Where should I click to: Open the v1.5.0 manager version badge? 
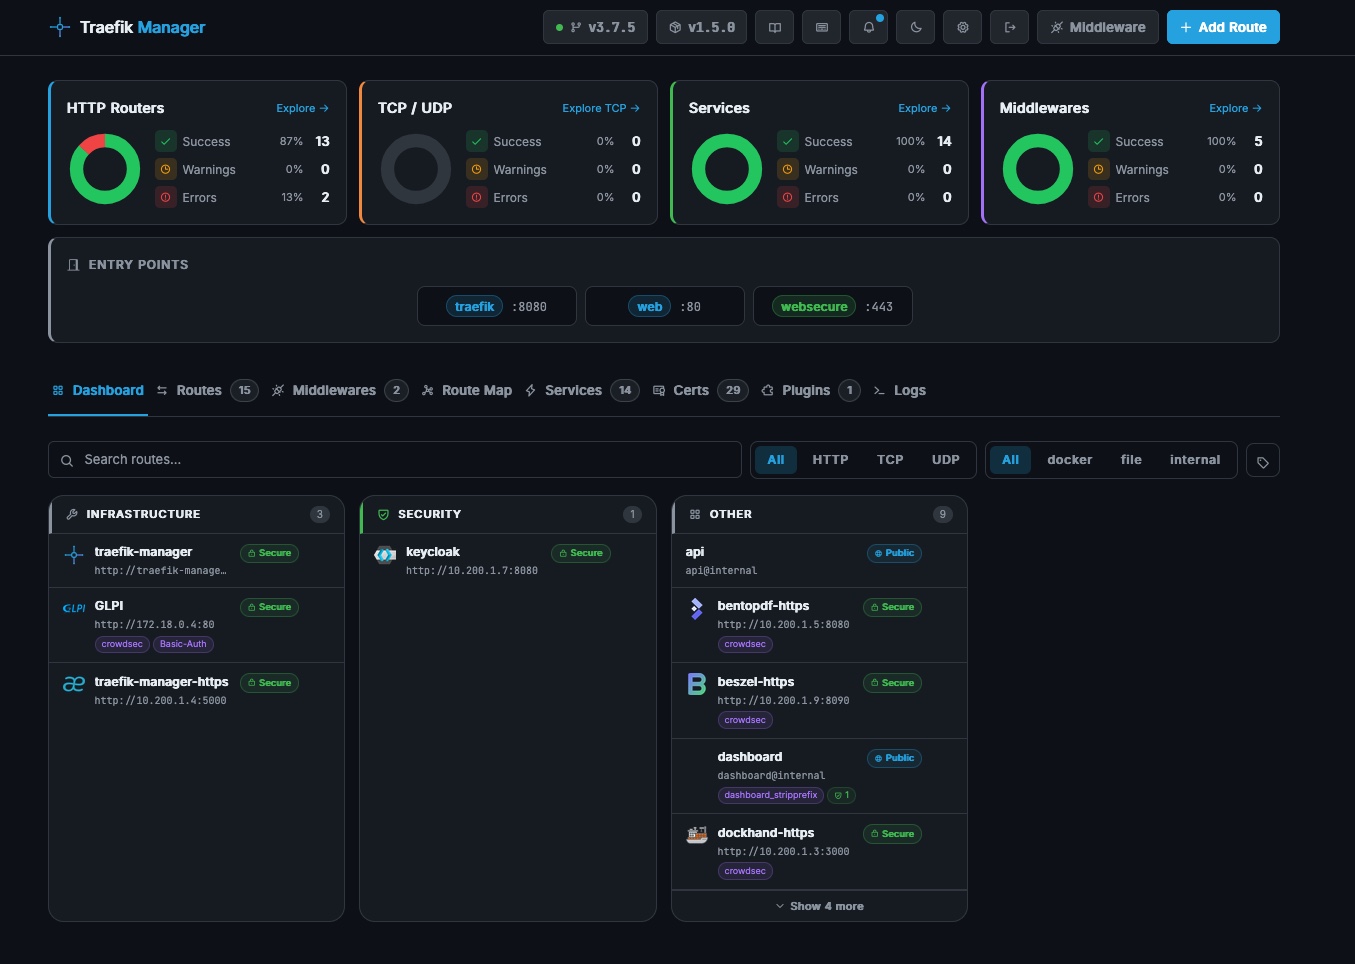(x=702, y=27)
